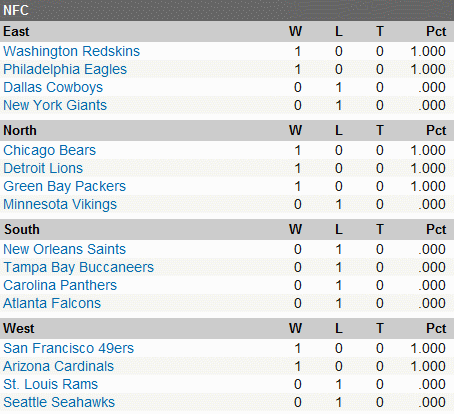Viewport: 454px width, 414px height.
Task: View the Minnesota Vikings team page
Action: pos(60,204)
